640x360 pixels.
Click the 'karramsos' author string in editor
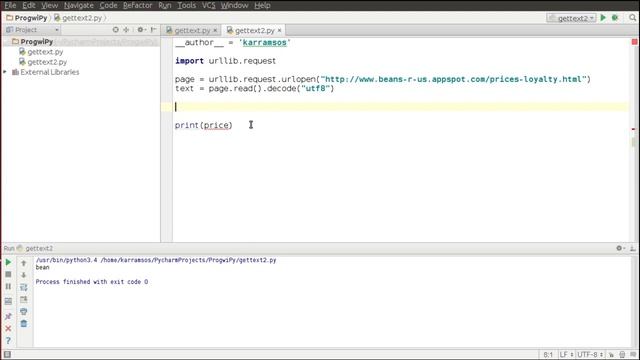(264, 42)
